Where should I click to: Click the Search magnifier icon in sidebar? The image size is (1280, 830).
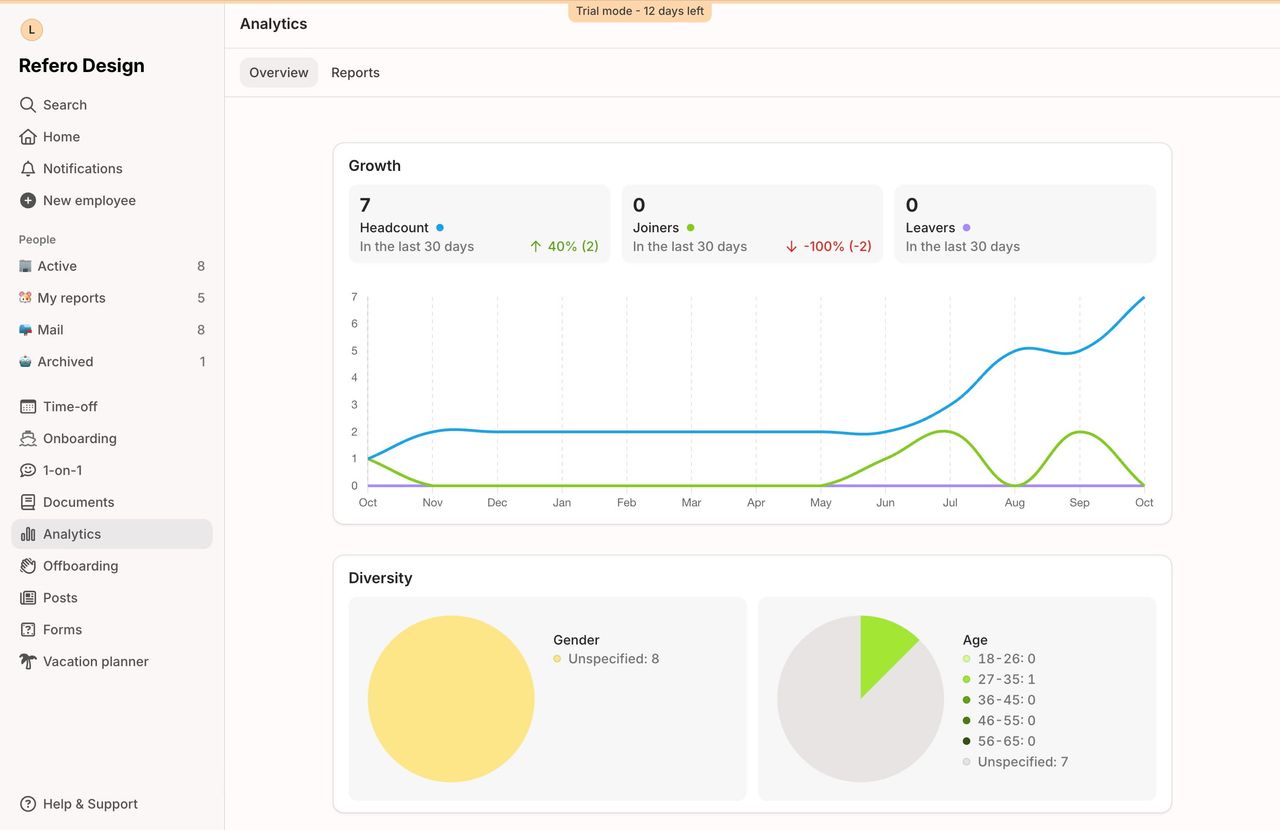click(28, 105)
